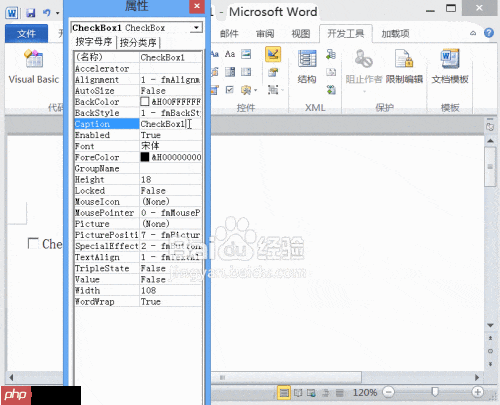
Task: Open the Visual Basic editor
Action: [x=33, y=67]
